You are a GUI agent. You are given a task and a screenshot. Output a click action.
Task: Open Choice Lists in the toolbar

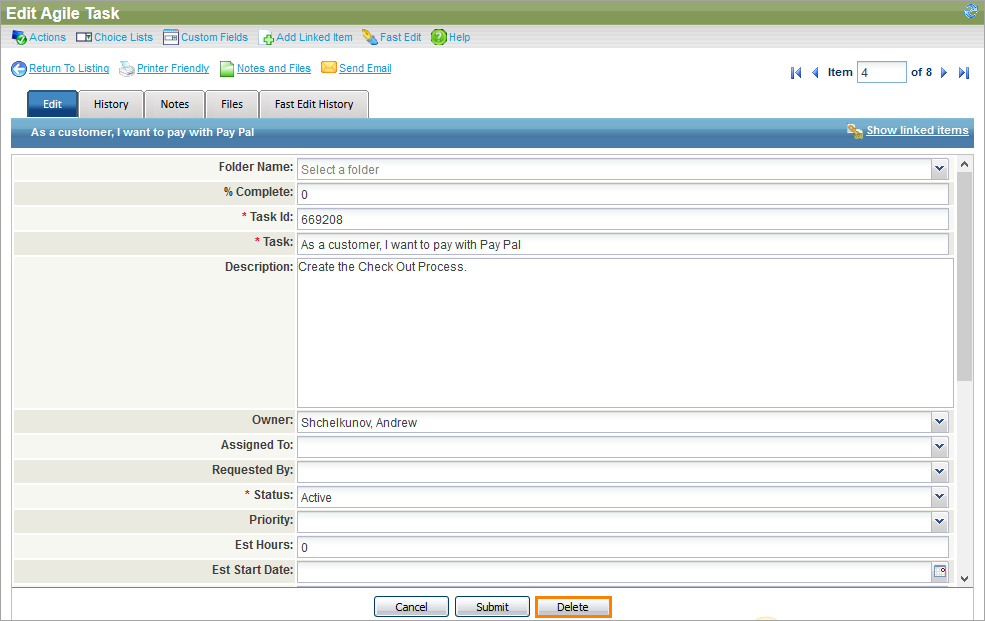pyautogui.click(x=124, y=38)
